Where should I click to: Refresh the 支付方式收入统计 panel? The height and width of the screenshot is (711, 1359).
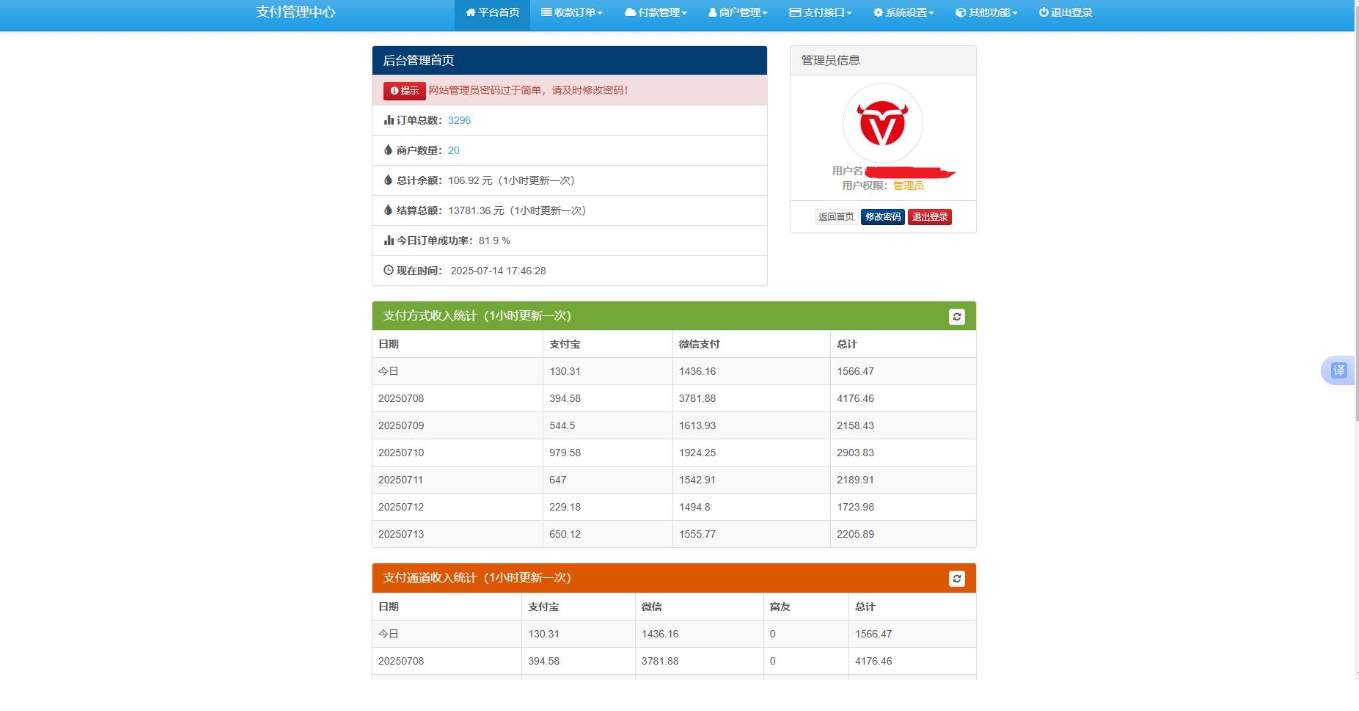tap(957, 316)
